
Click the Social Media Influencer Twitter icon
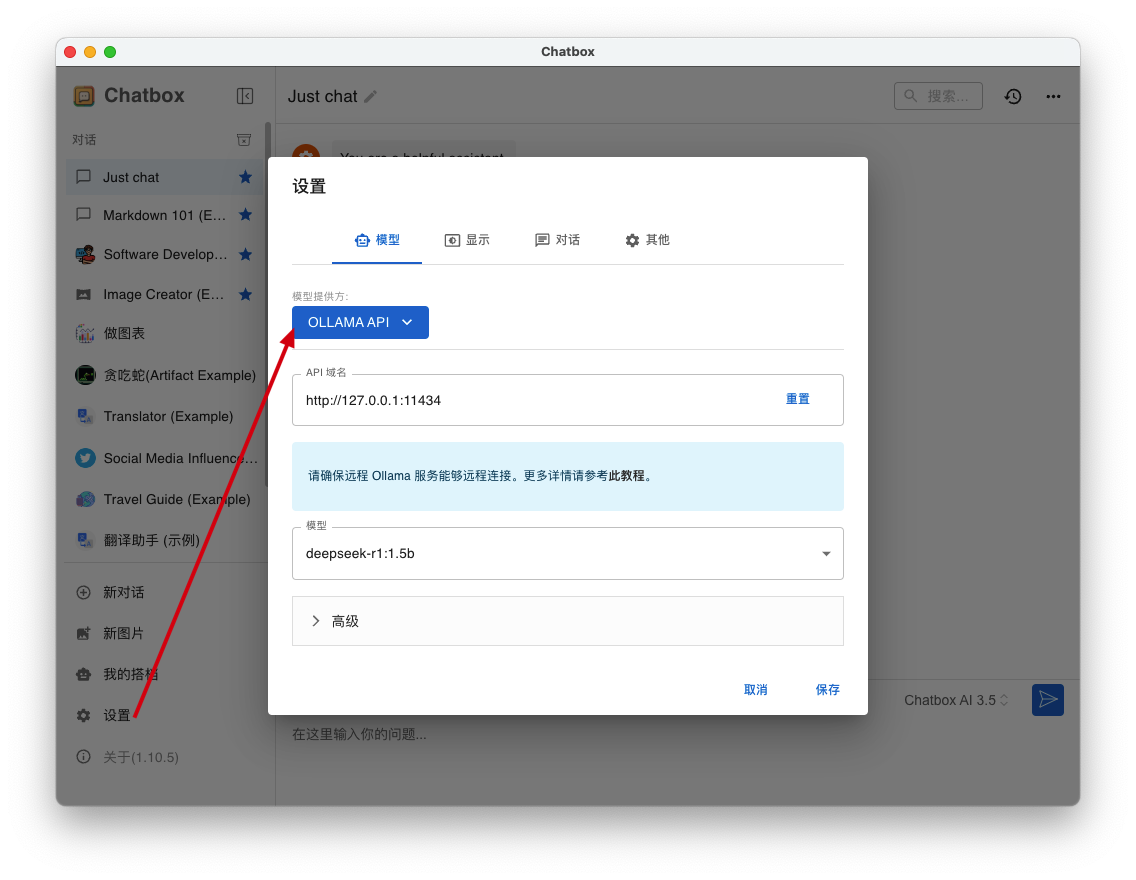point(85,458)
